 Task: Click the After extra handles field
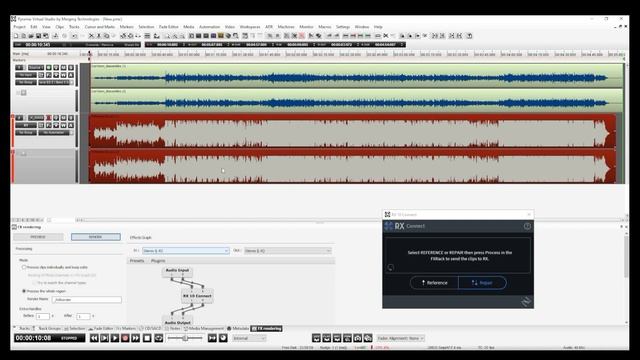click(83, 316)
